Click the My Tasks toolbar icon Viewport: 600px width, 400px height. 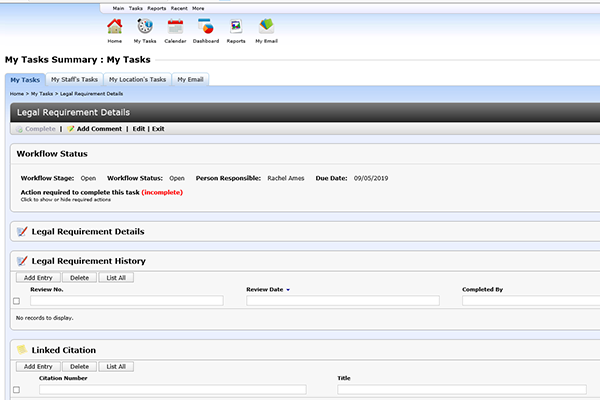[x=145, y=27]
